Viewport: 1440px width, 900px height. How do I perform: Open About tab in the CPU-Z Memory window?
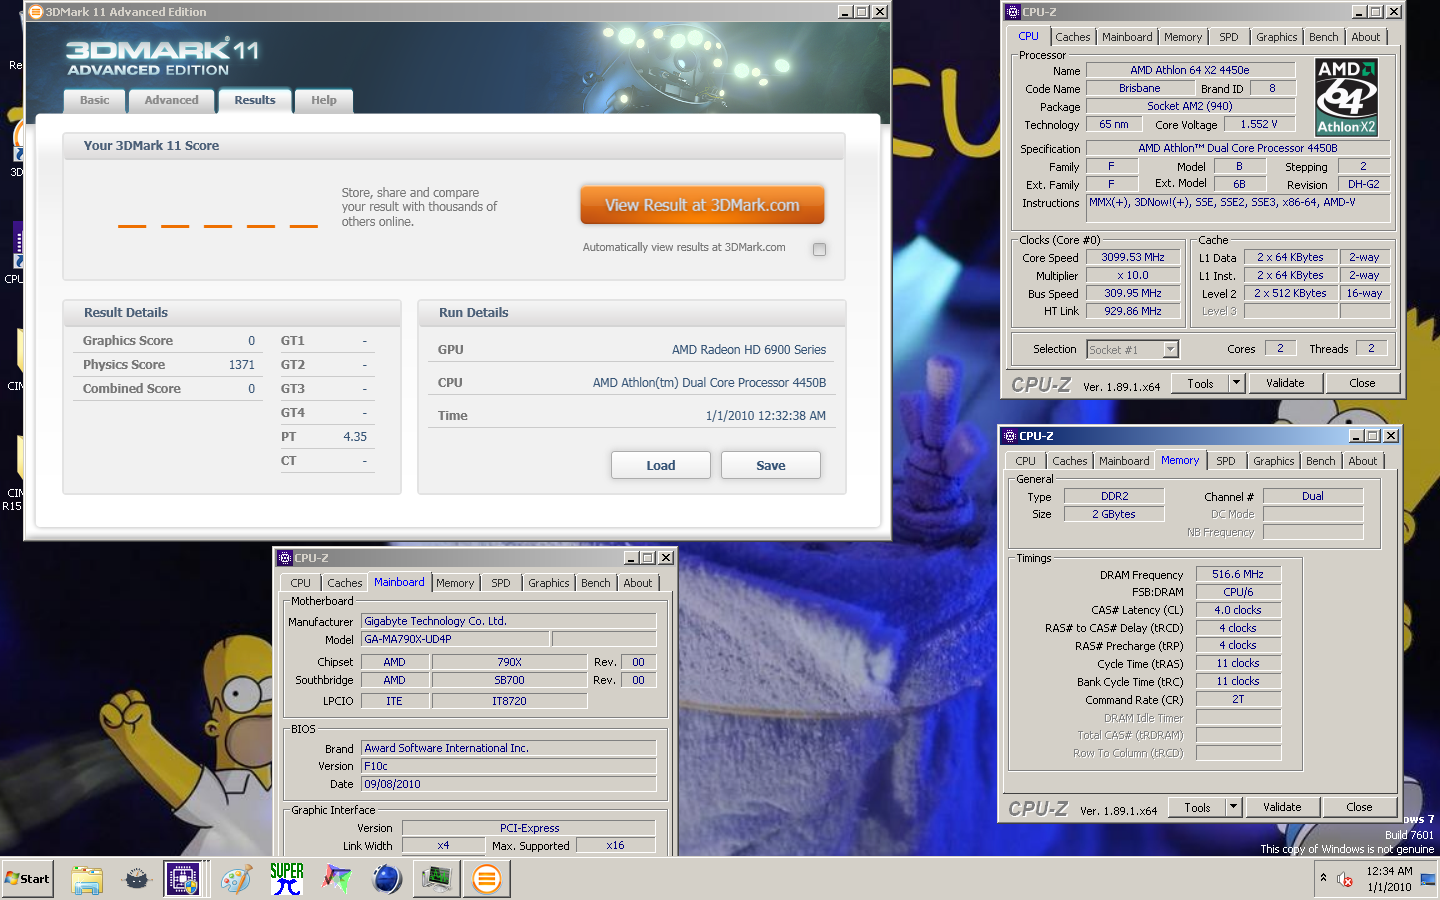[1363, 461]
